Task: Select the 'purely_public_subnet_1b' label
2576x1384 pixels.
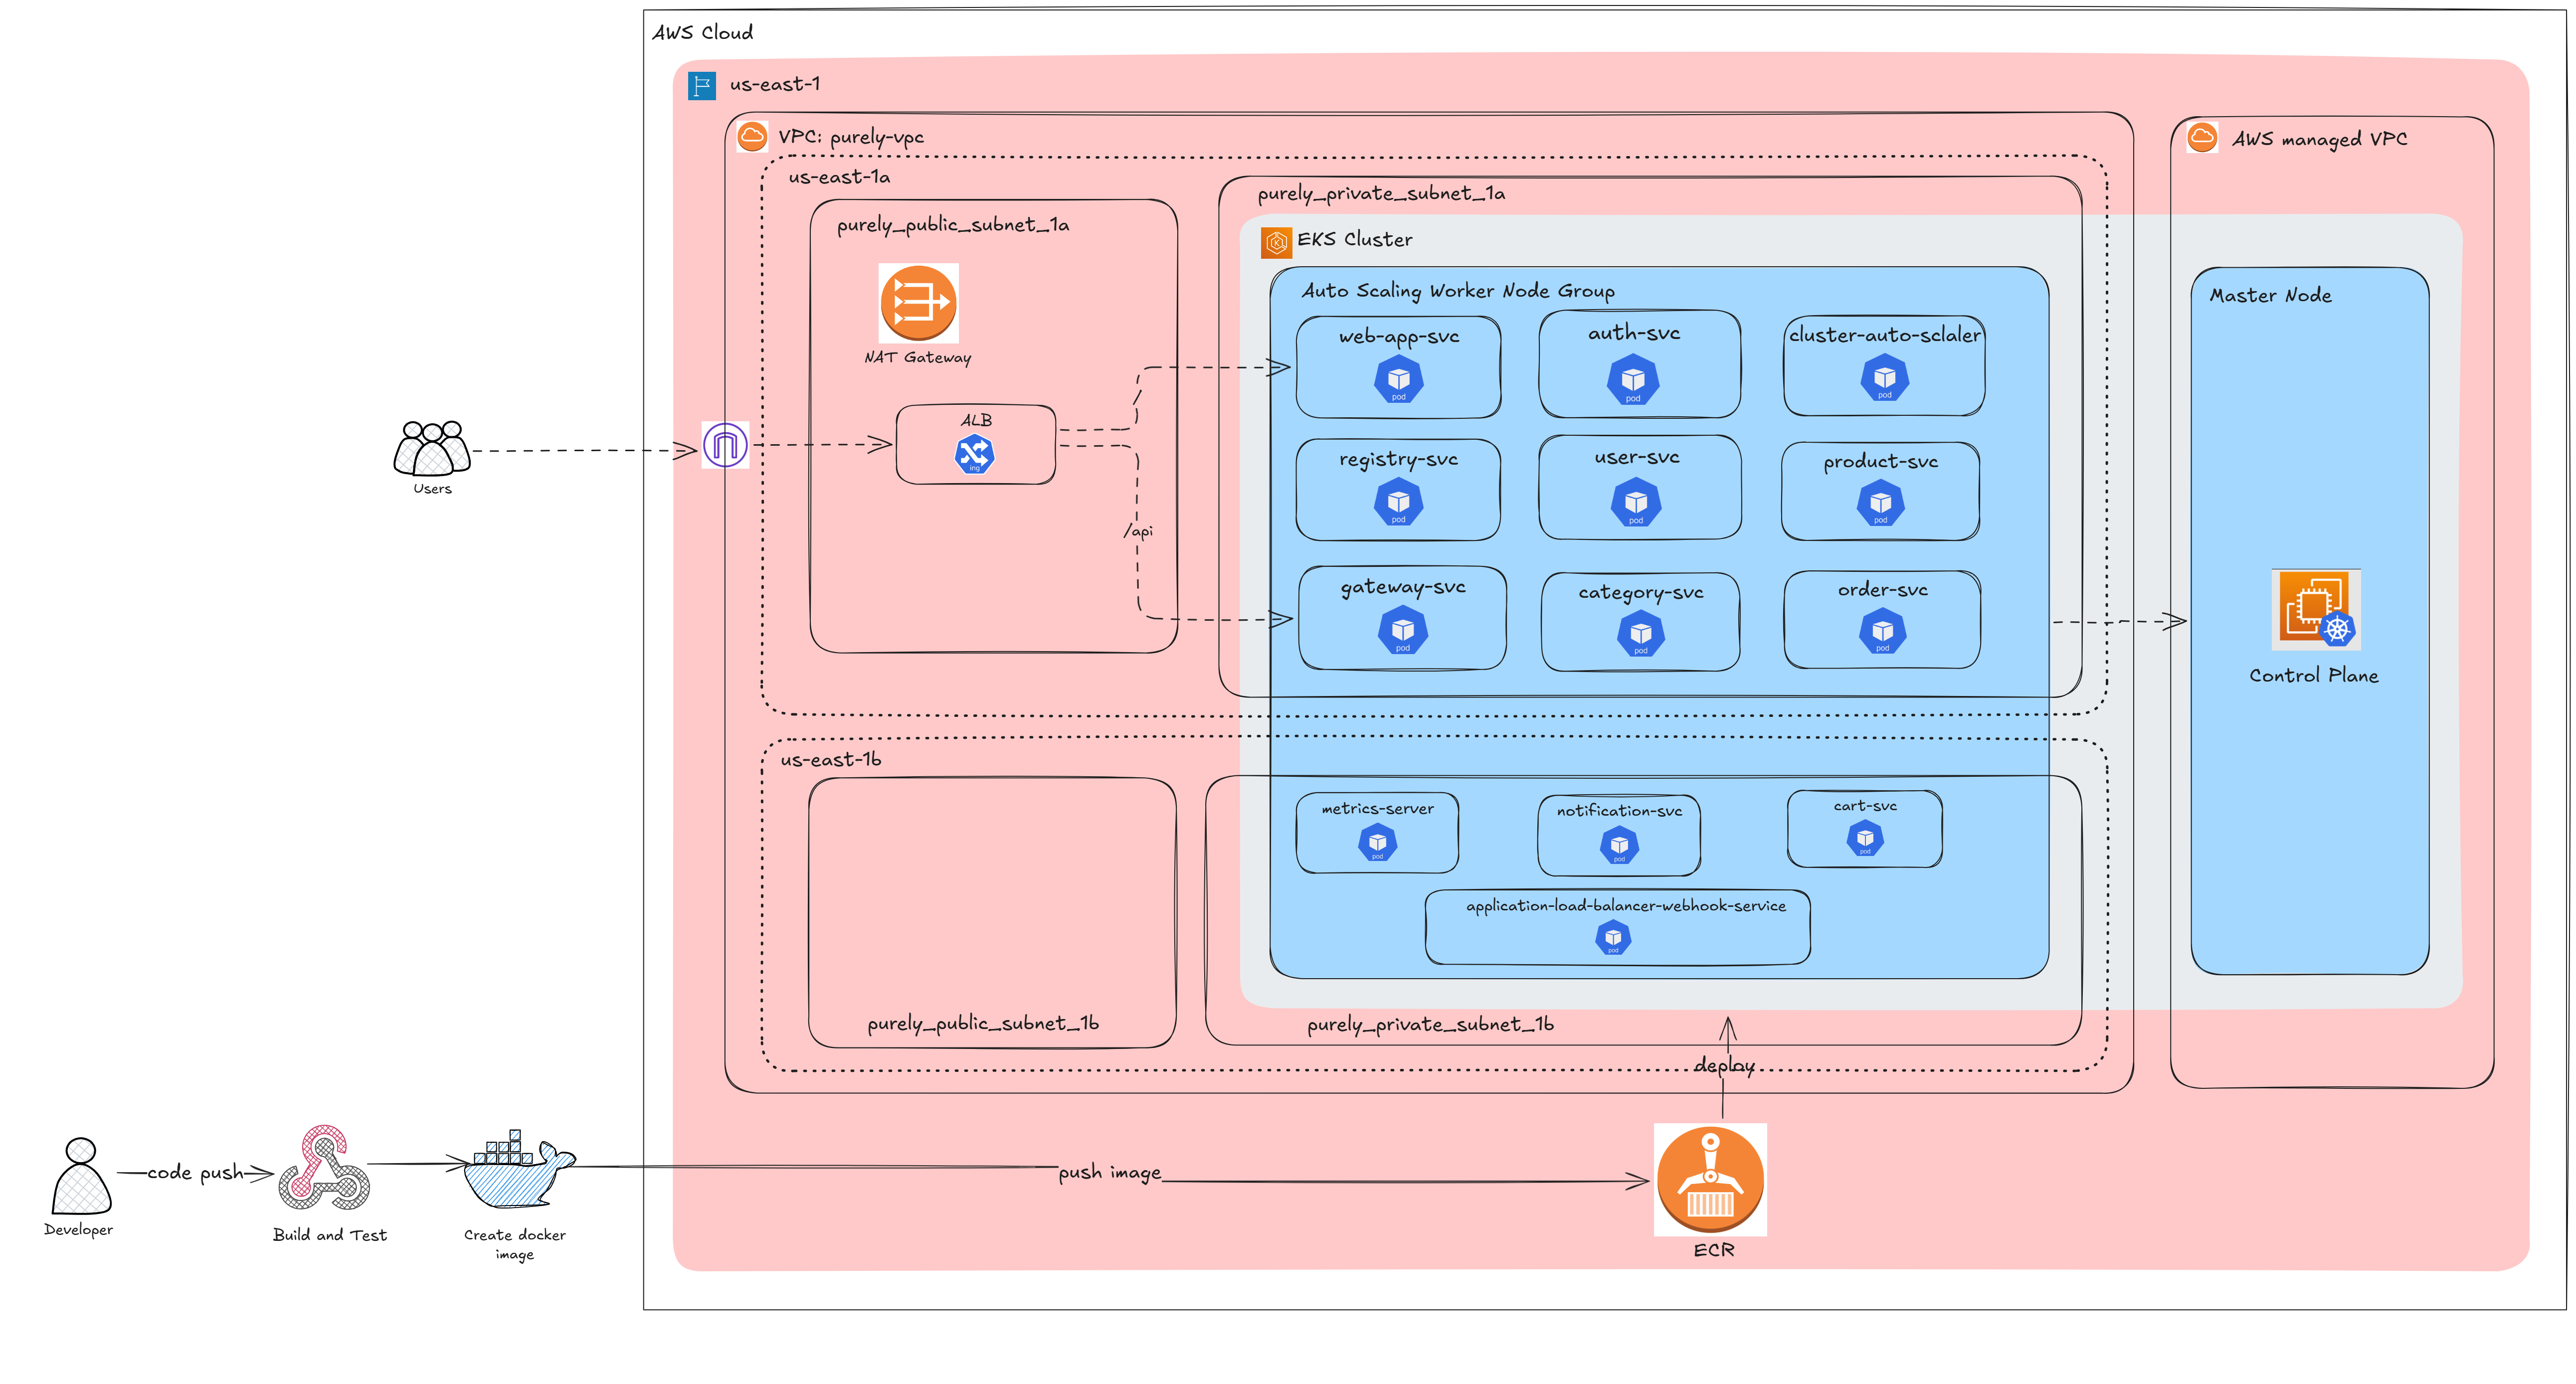Action: [x=983, y=1024]
